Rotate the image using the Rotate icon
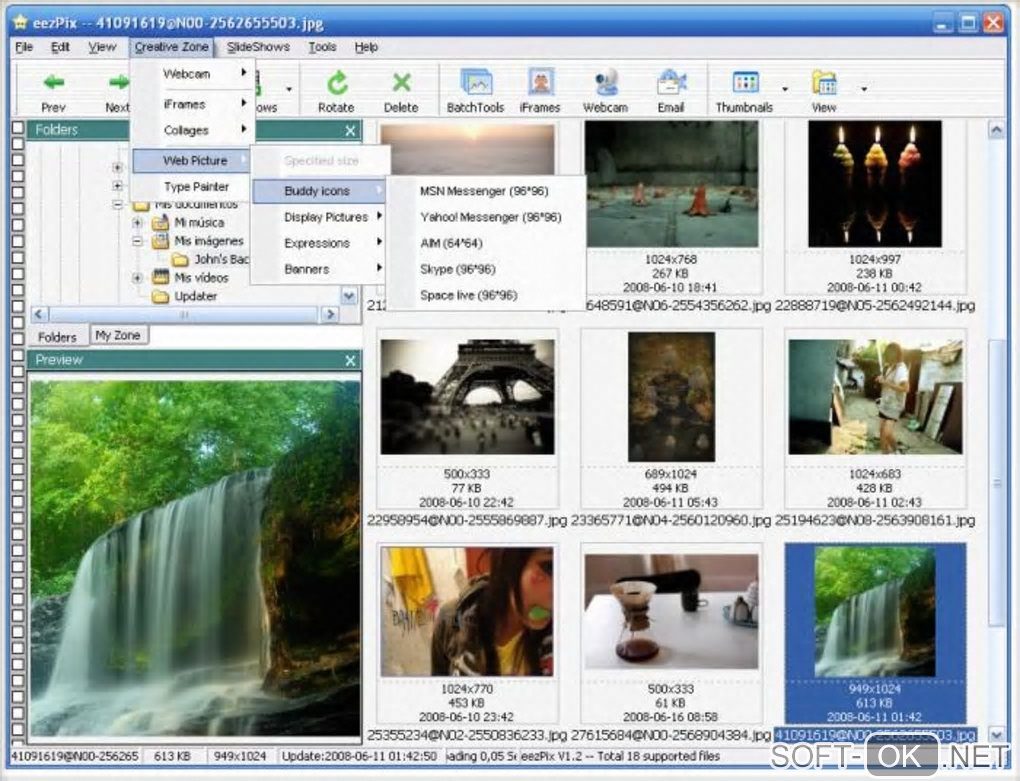Screen dimensions: 1020x781 coord(336,83)
